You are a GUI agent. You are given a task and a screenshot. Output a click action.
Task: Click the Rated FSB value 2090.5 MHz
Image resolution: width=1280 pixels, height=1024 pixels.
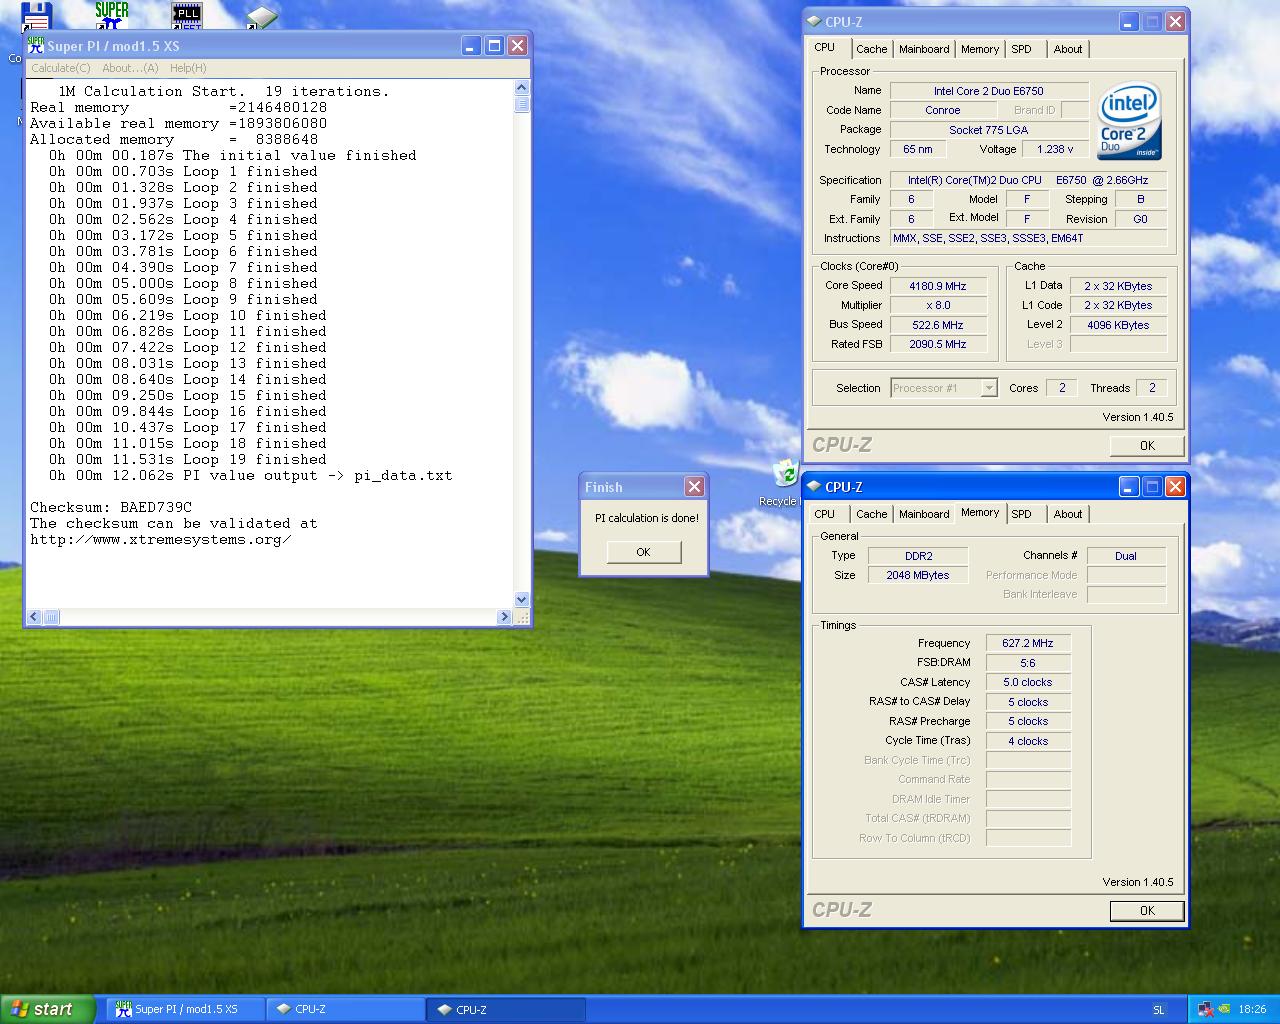click(938, 344)
